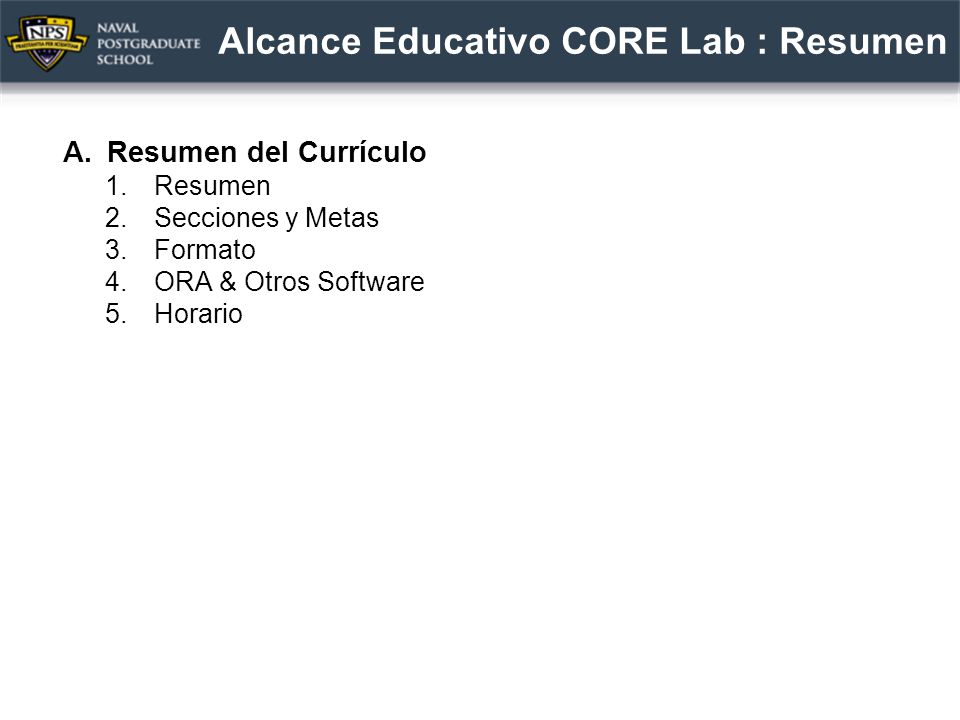Open the Secciones y Metas item

coord(266,218)
